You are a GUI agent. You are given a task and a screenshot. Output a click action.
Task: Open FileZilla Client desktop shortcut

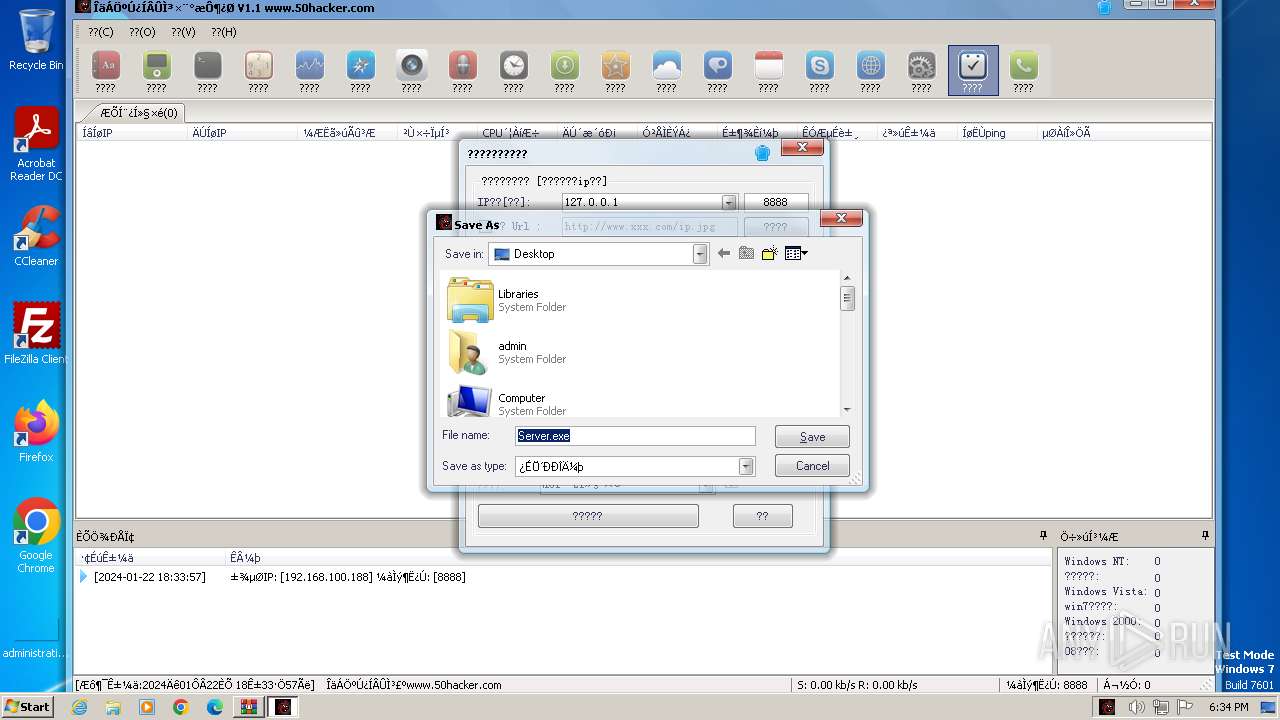pos(36,334)
